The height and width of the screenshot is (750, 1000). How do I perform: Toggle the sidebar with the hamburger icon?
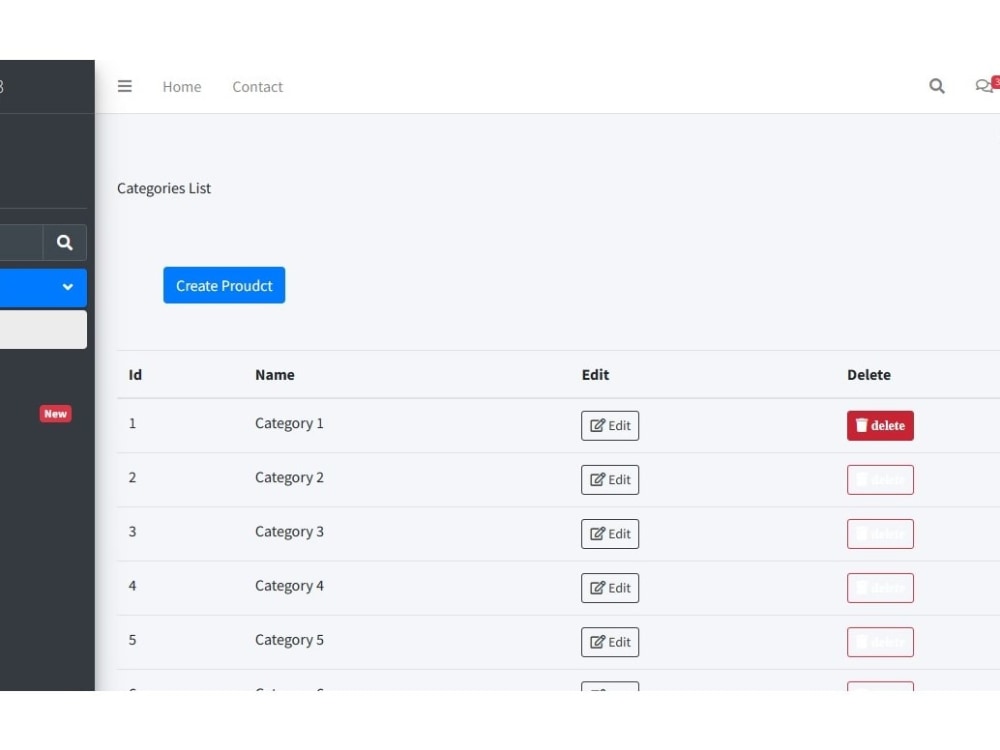coord(124,86)
